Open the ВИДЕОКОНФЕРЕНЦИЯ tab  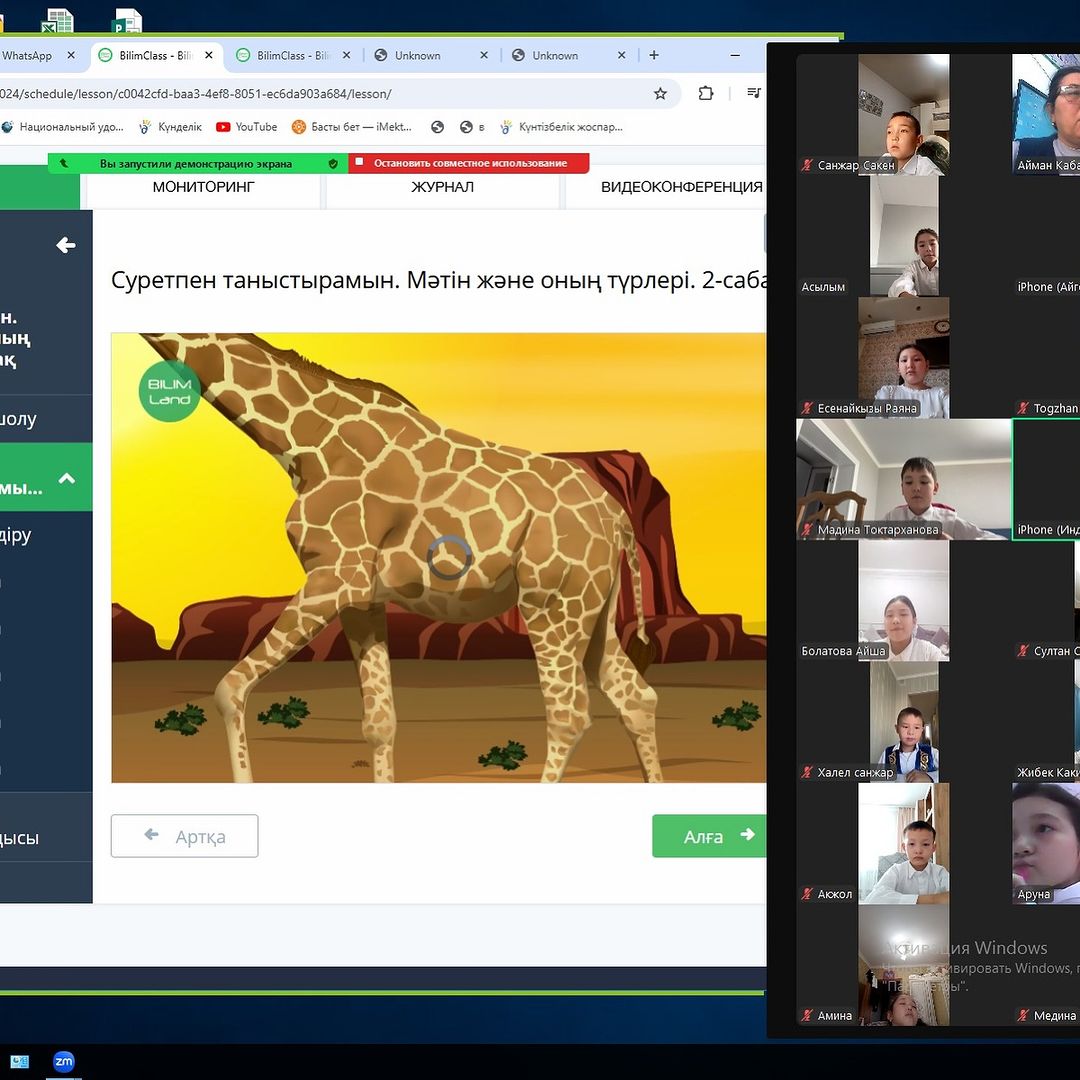[666, 187]
